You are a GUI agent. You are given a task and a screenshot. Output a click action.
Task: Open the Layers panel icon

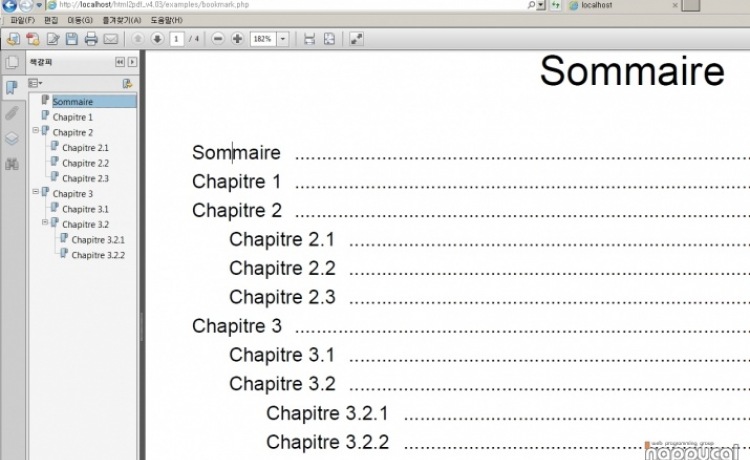tap(12, 138)
